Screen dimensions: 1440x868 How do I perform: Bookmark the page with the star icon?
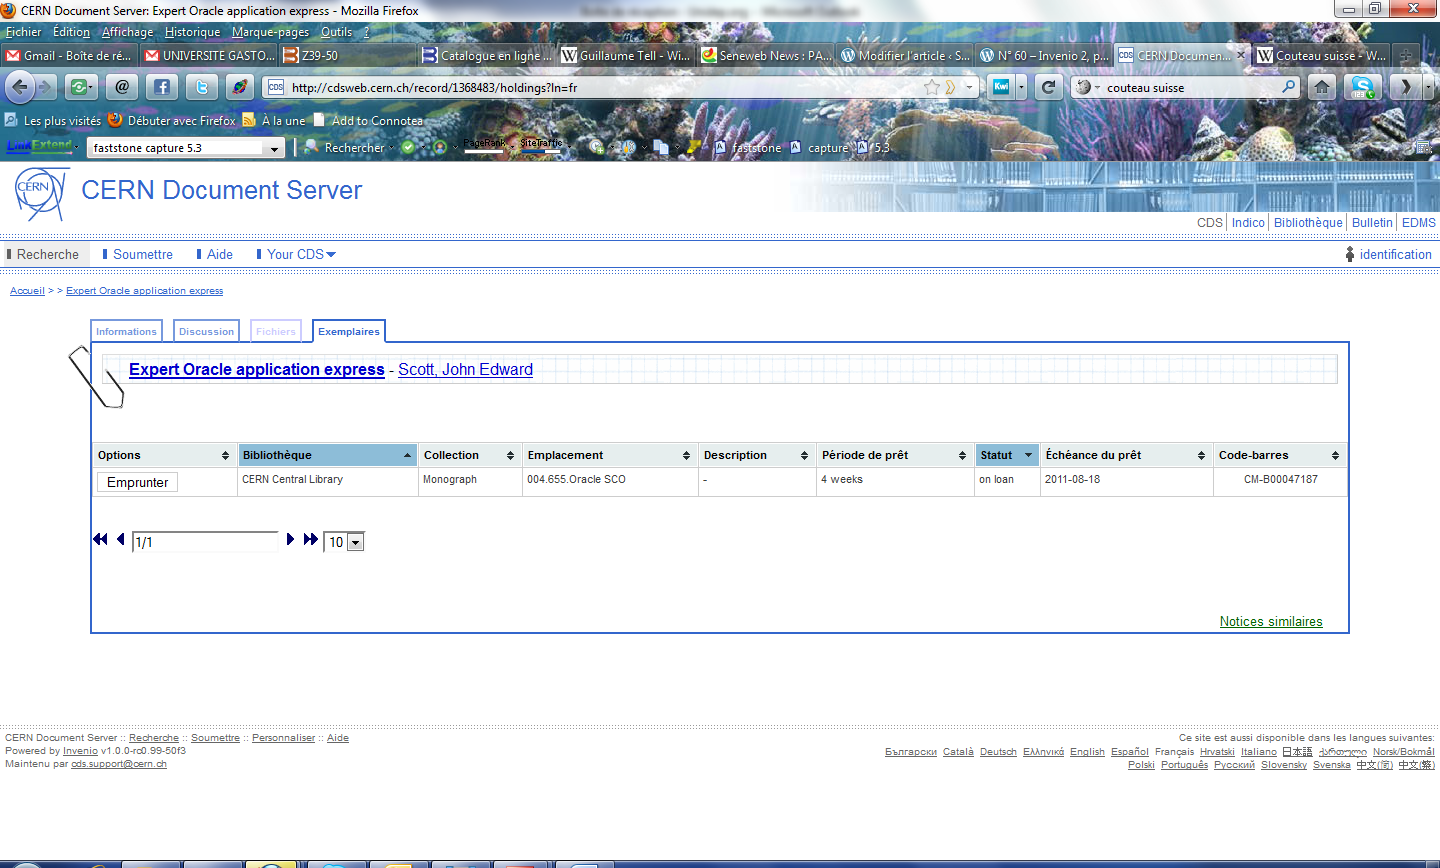click(x=932, y=88)
